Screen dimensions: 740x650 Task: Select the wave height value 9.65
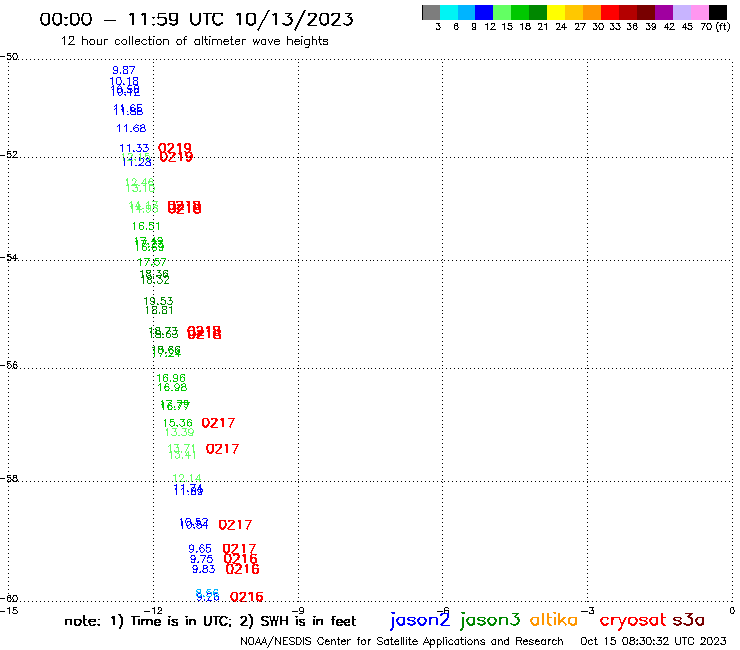200,549
